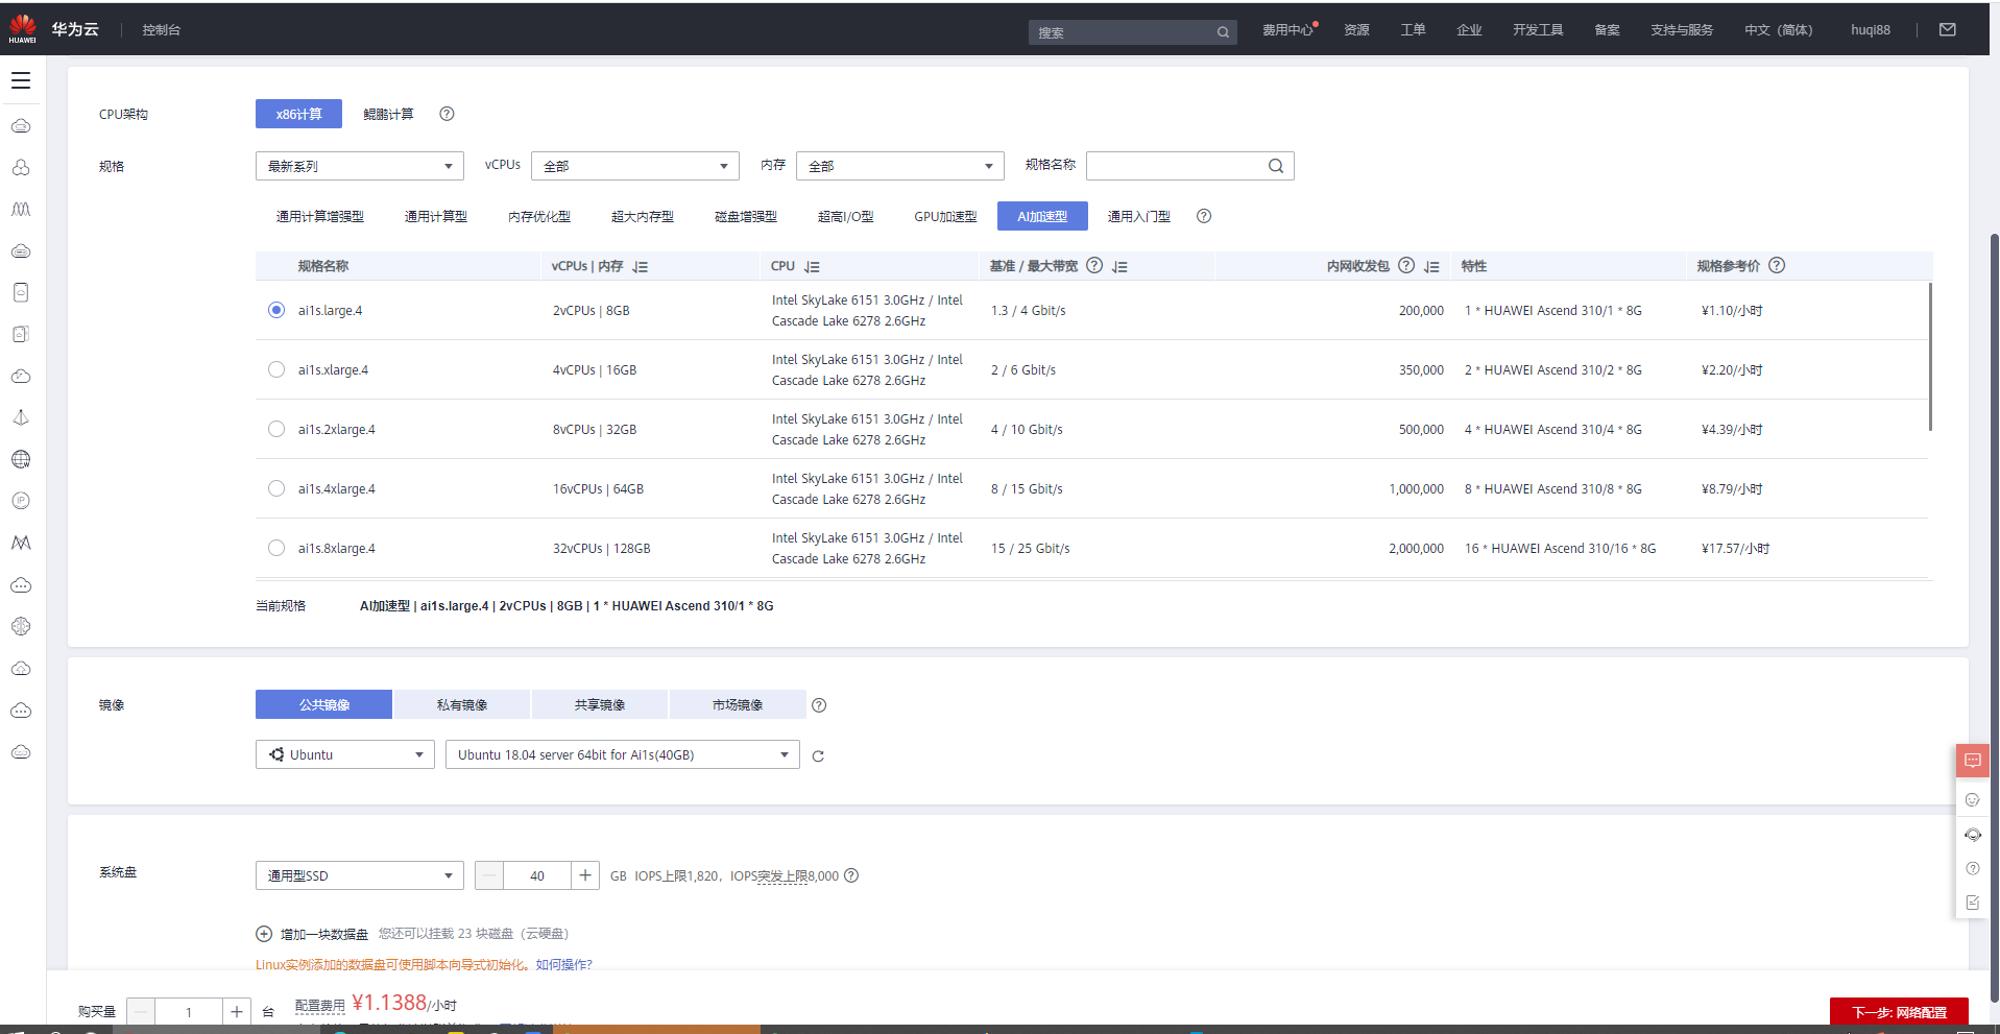The image size is (2000, 1034).
Task: Sort table by vCPUs | 内存 column
Action: [640, 267]
